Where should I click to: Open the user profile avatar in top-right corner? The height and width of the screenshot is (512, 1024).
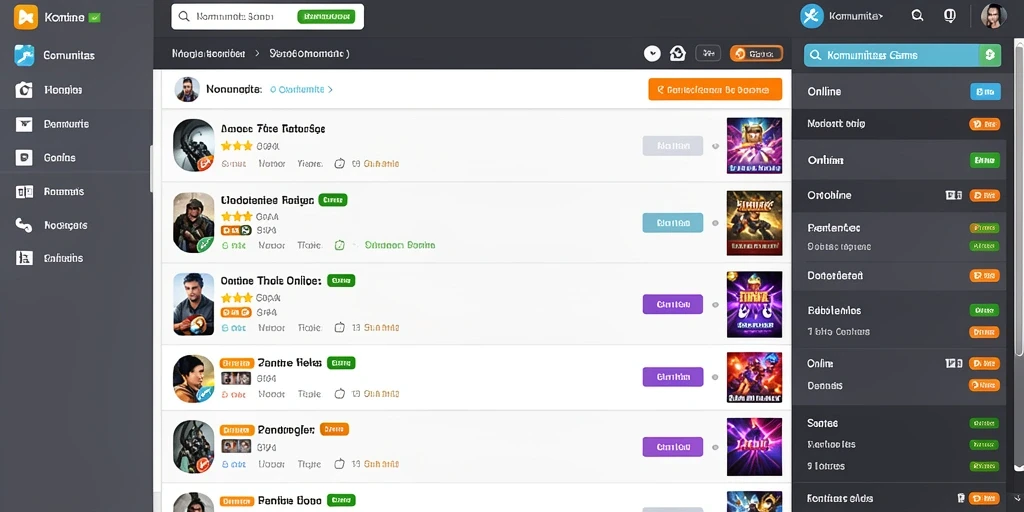coord(993,16)
